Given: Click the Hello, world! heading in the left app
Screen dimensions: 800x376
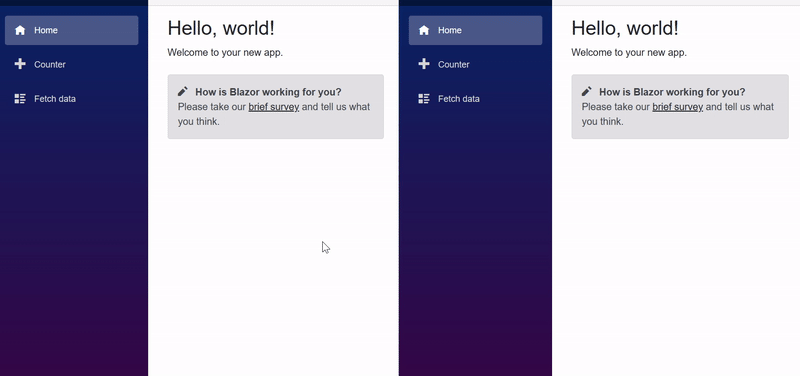Looking at the screenshot, I should click(221, 28).
